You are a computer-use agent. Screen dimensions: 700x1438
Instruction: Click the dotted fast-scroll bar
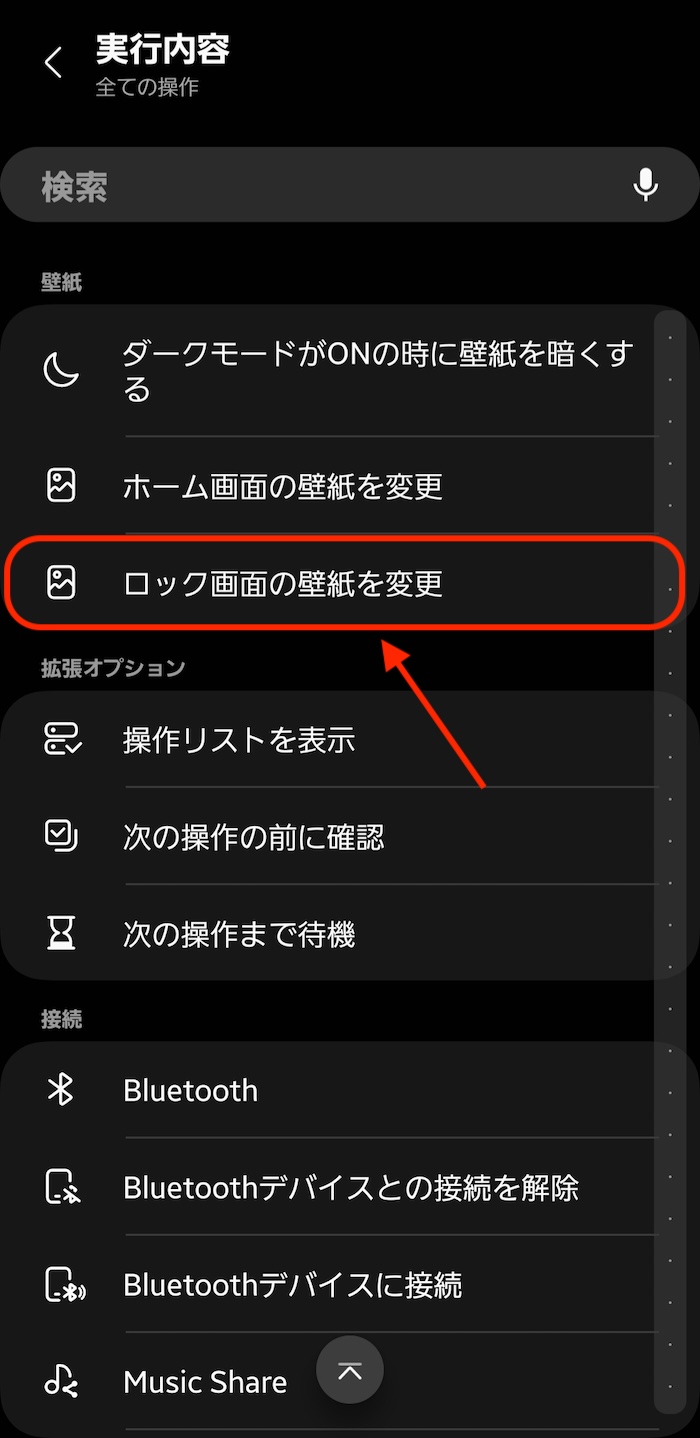[x=670, y=860]
